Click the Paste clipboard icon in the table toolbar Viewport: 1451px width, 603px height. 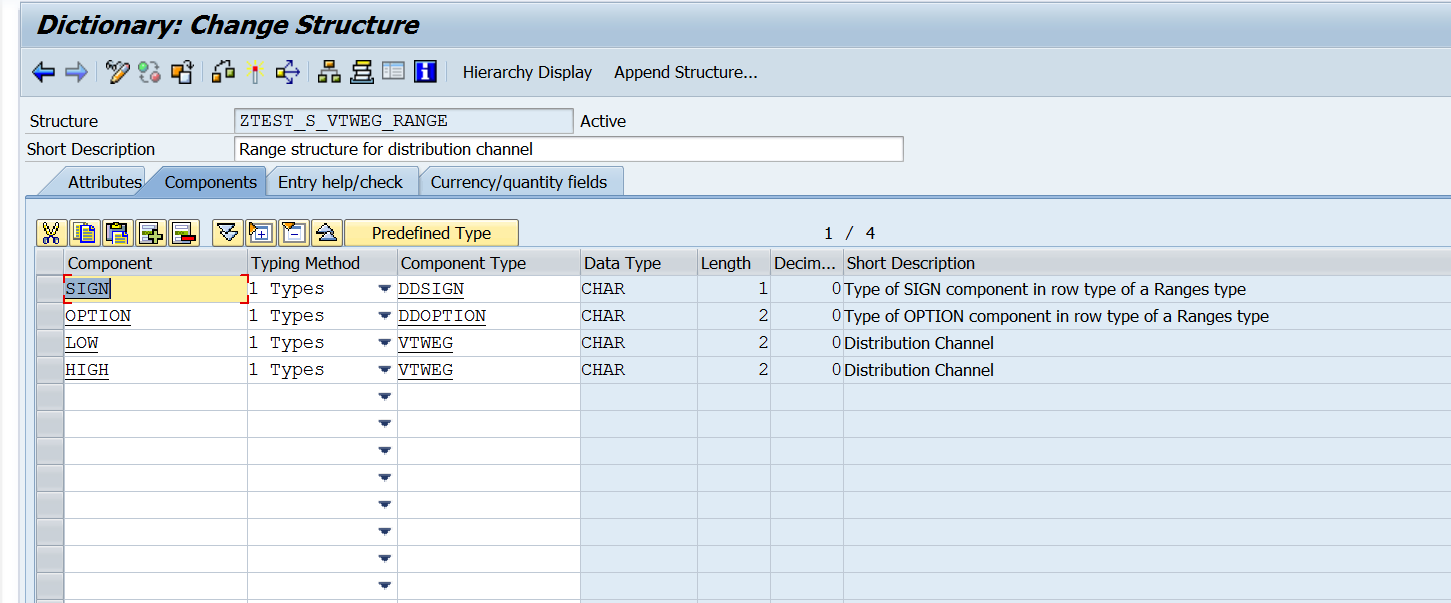point(118,233)
